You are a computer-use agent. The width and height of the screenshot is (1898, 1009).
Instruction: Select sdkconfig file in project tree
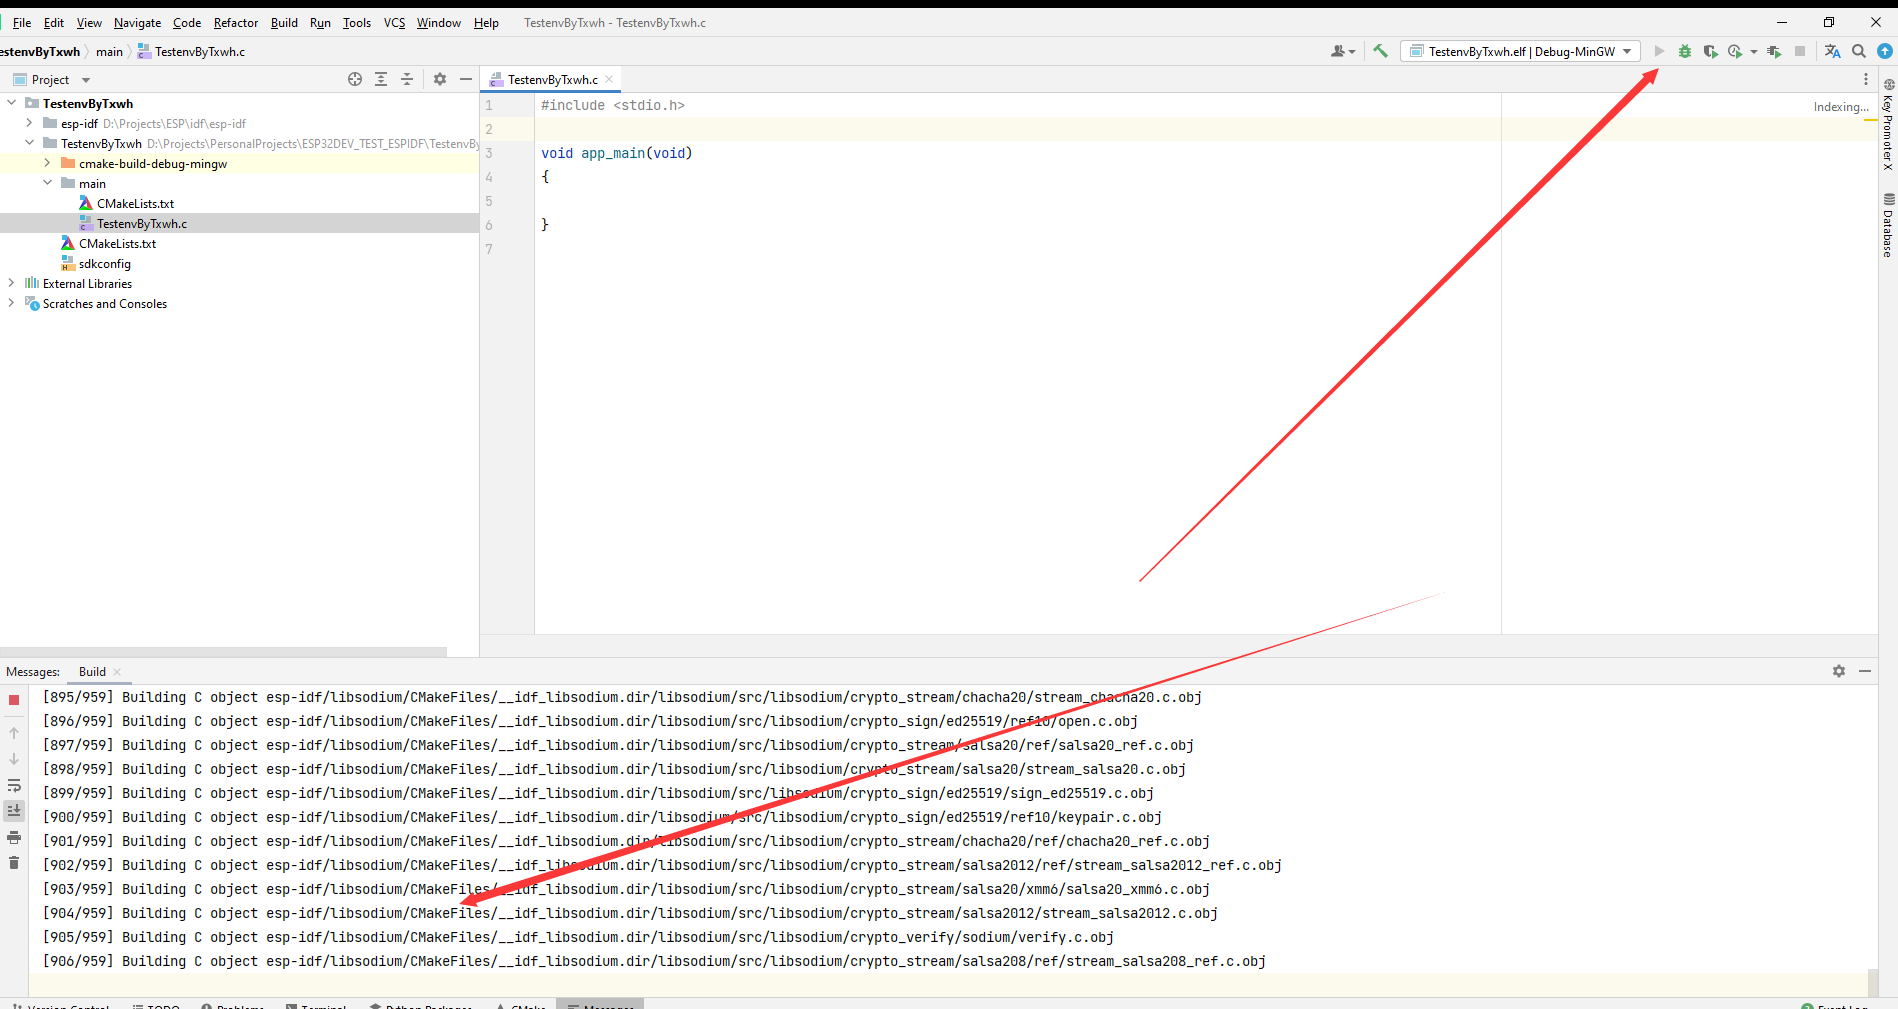click(x=104, y=263)
